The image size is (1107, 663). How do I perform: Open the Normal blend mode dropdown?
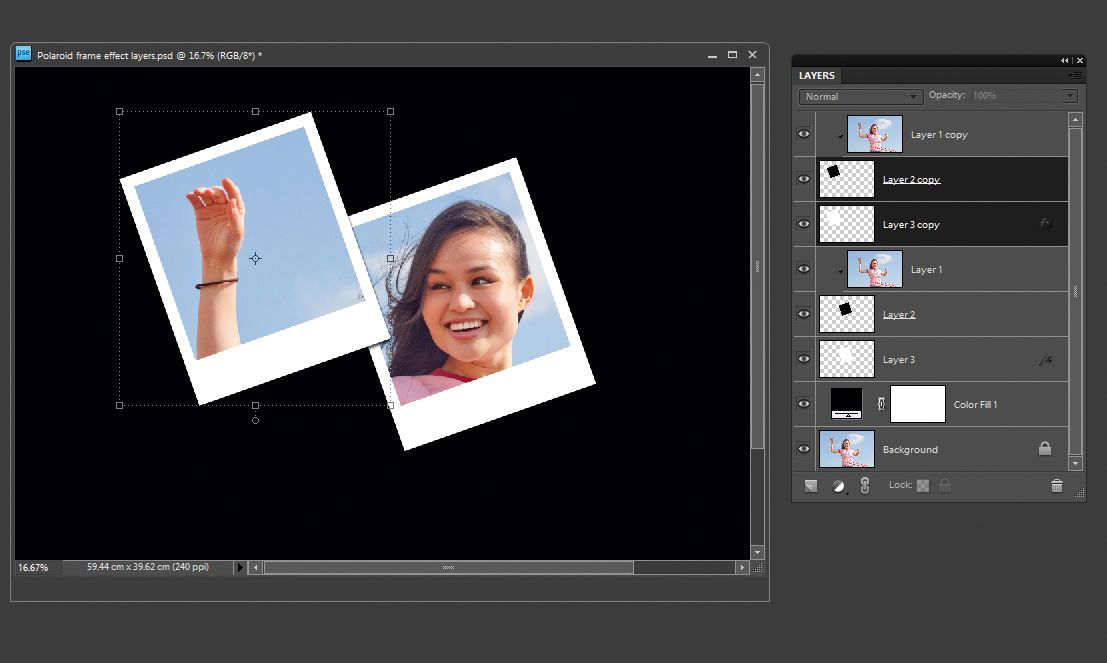[x=858, y=95]
